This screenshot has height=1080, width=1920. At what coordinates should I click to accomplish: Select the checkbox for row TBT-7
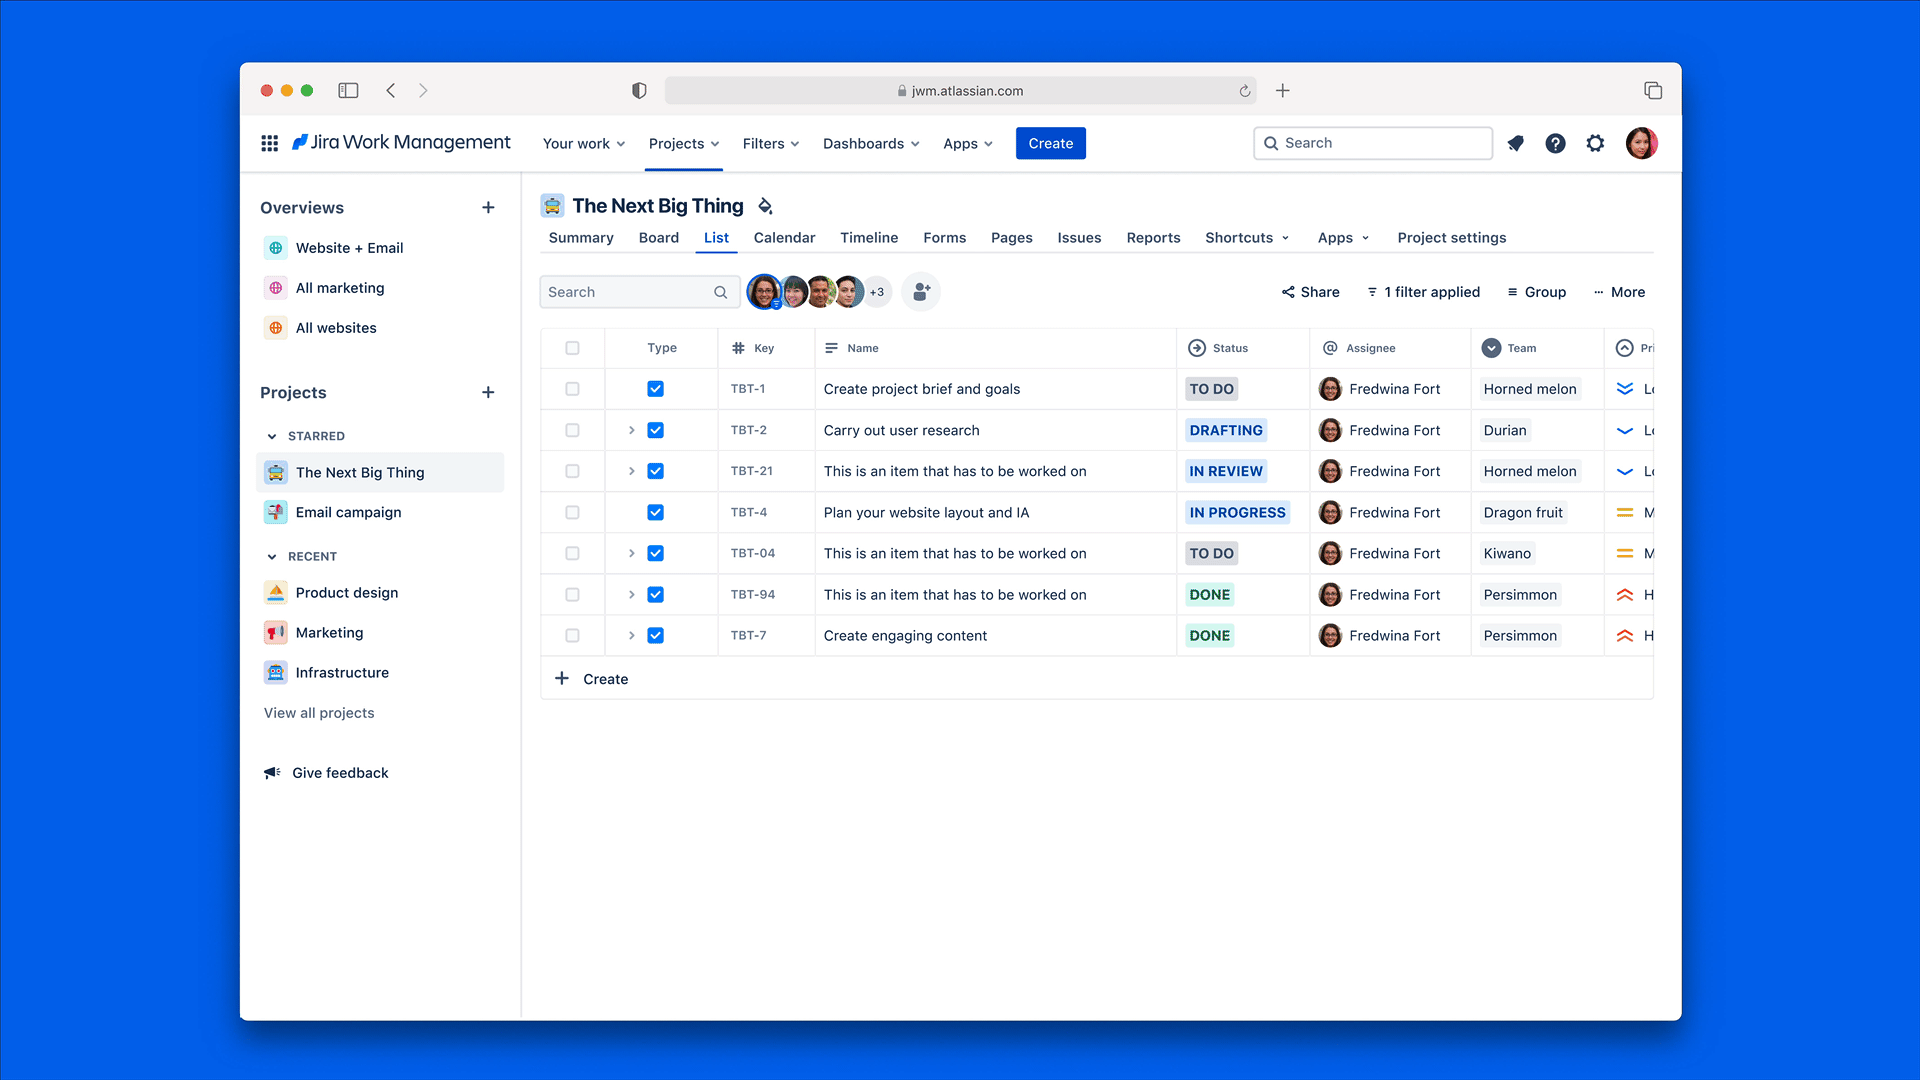(x=572, y=635)
